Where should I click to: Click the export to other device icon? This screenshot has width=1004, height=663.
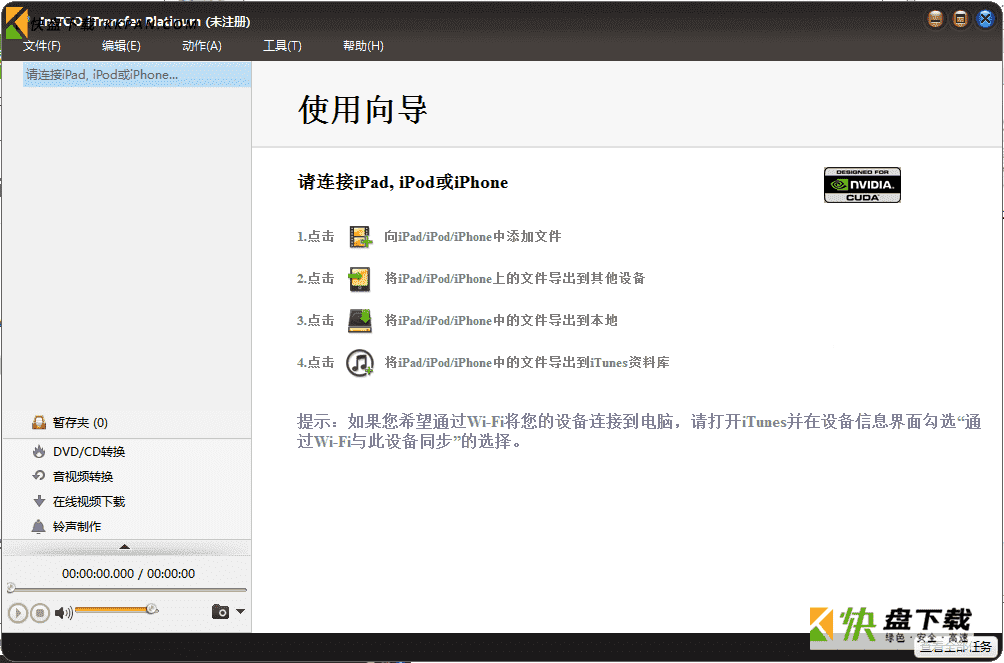[359, 279]
